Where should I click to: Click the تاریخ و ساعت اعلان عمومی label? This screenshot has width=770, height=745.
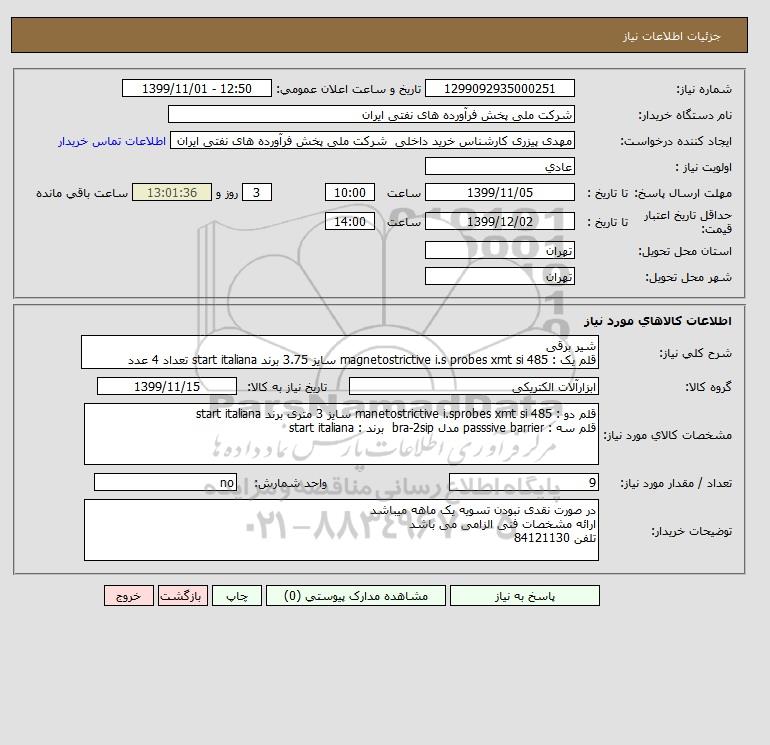point(349,89)
